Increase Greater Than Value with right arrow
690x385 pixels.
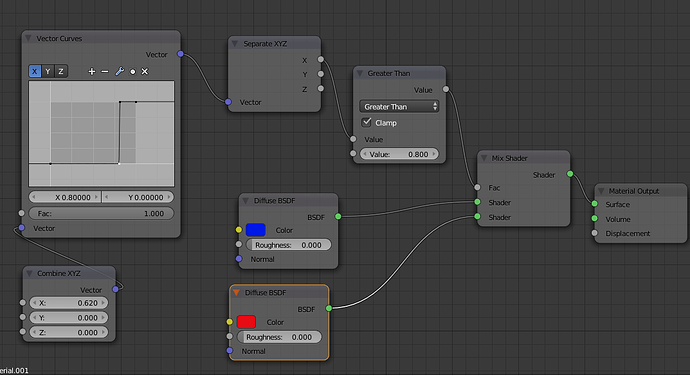coord(433,154)
